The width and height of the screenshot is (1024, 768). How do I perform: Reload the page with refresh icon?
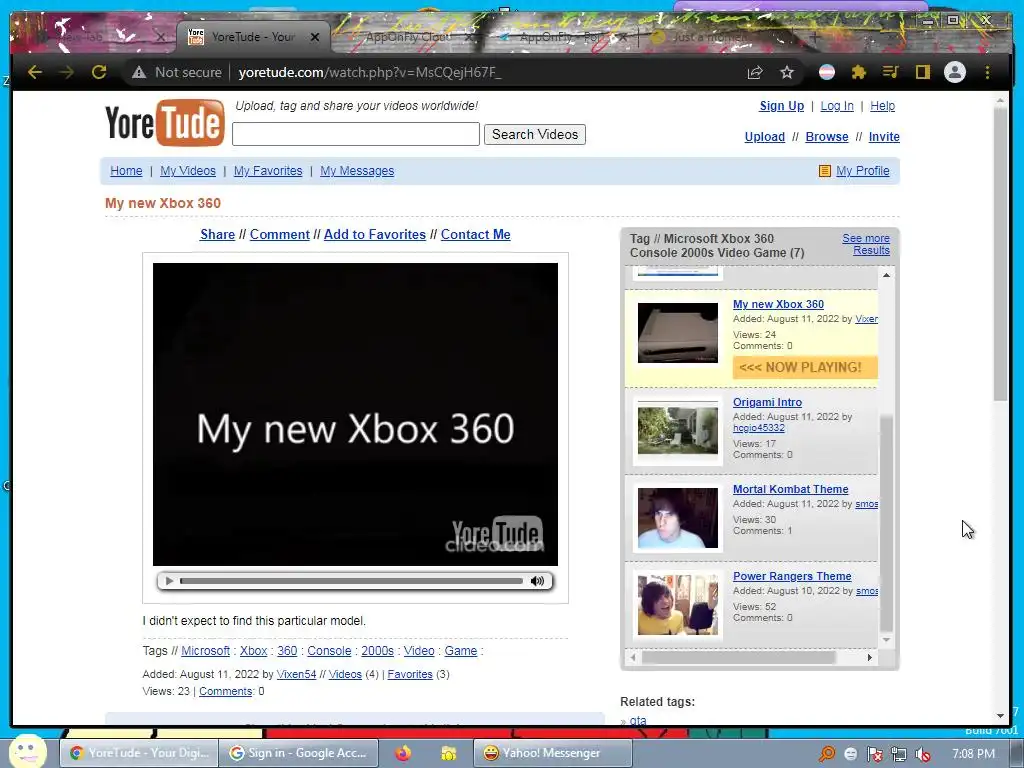99,72
